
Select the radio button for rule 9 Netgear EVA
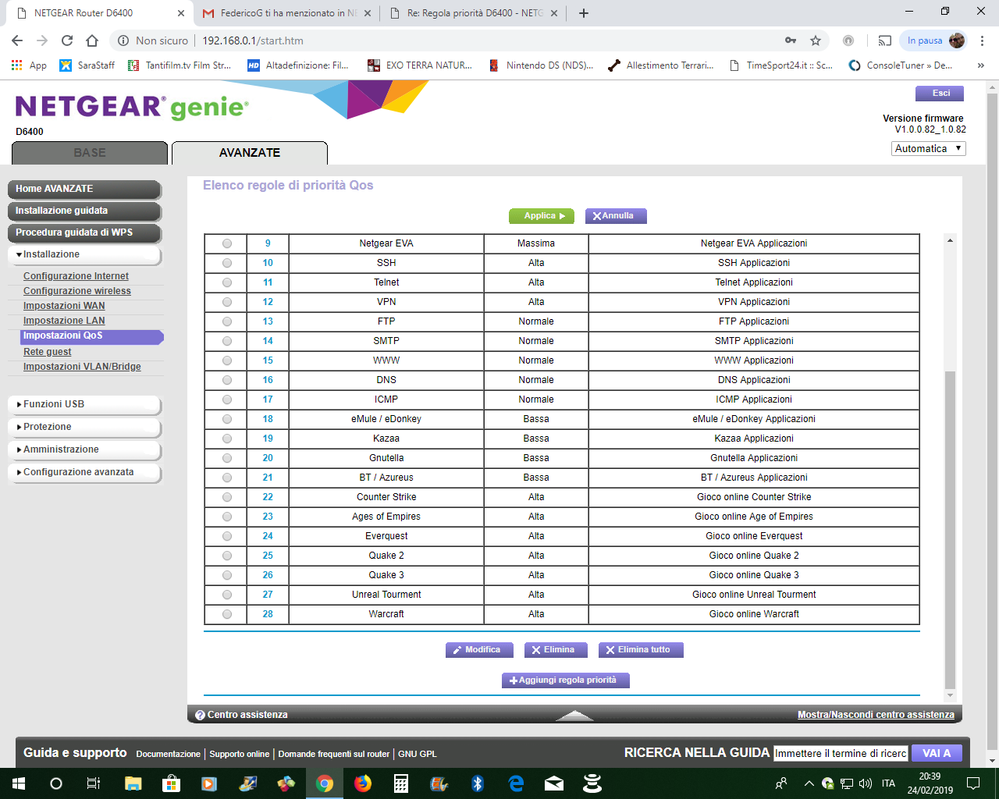point(227,243)
